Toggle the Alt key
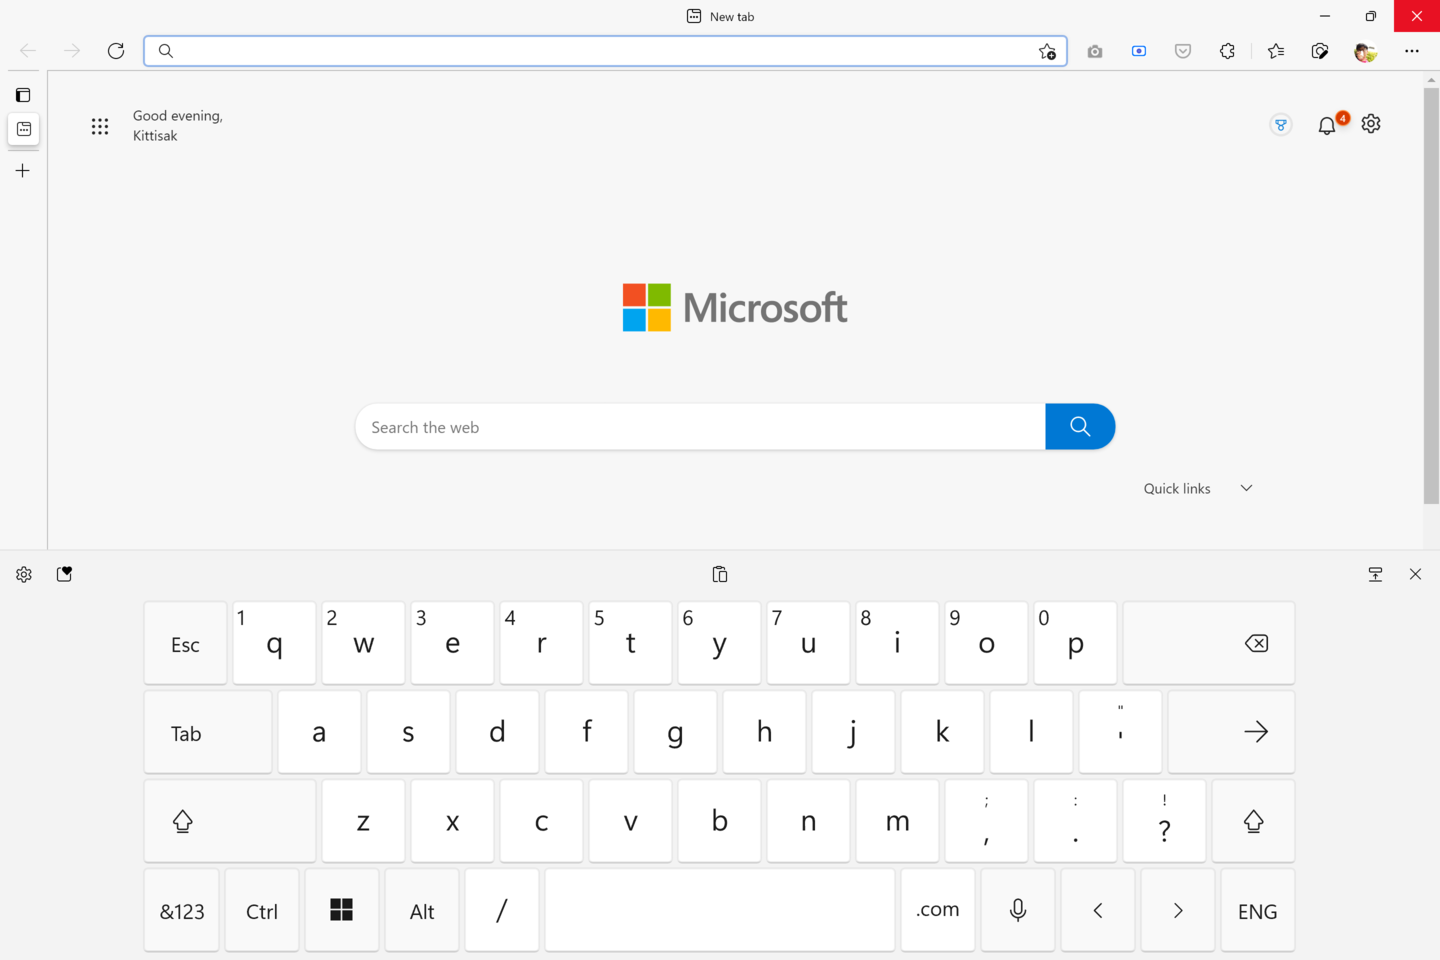Viewport: 1440px width, 960px height. pyautogui.click(x=422, y=910)
